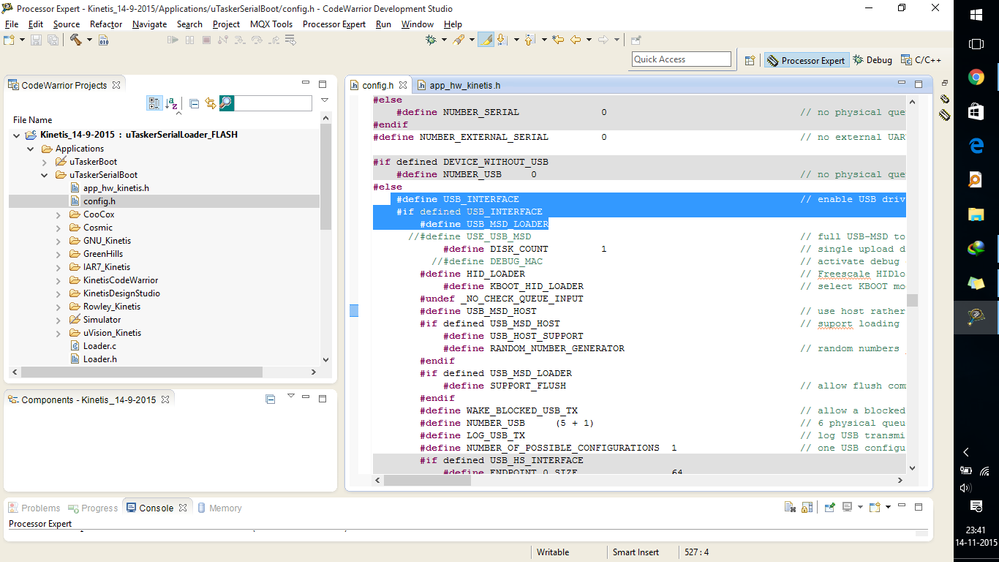Click the build hammer icon in toolbar
The width and height of the screenshot is (999, 562).
point(75,40)
